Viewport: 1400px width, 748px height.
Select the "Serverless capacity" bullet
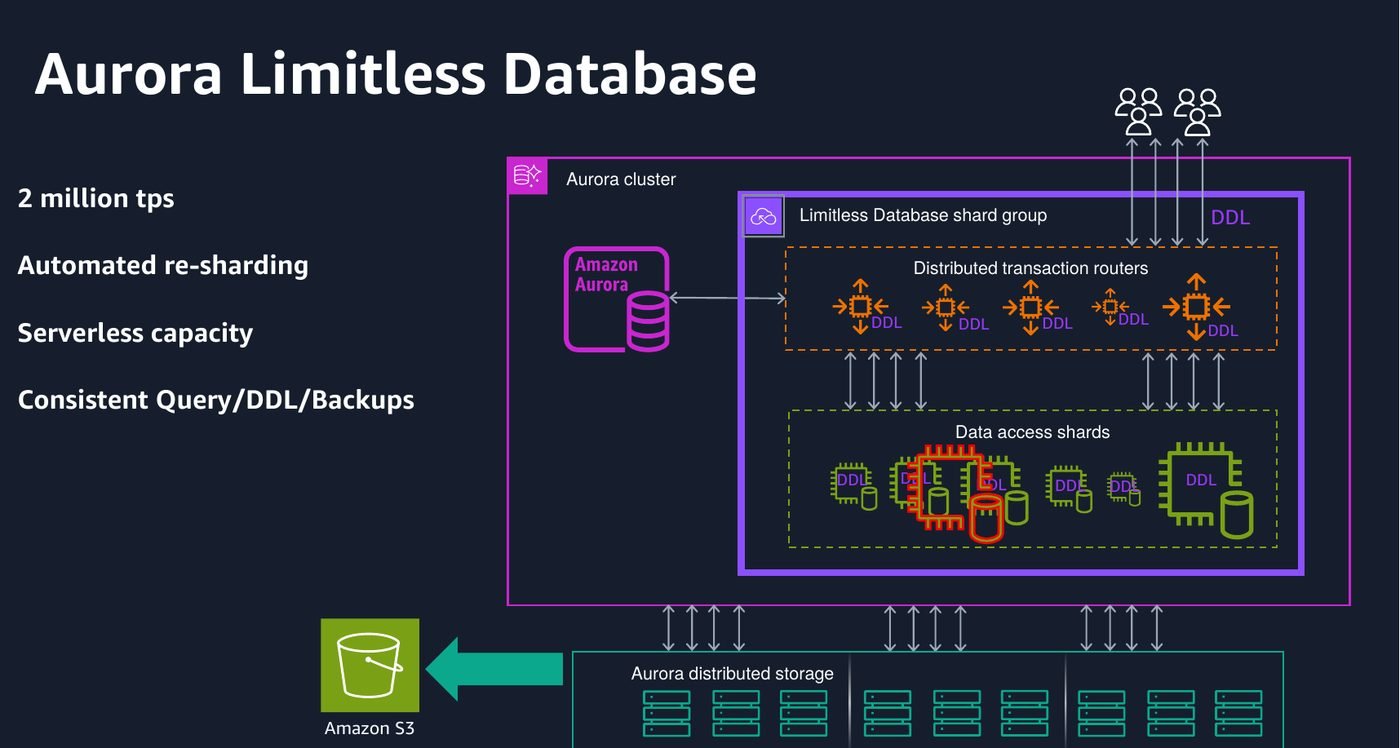click(135, 332)
